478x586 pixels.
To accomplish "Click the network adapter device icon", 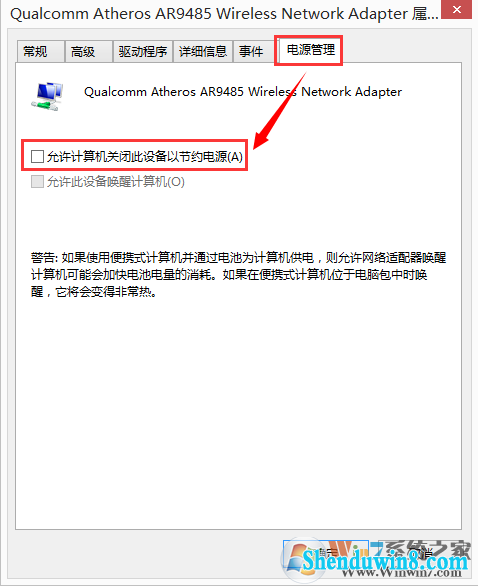I will pyautogui.click(x=47, y=96).
